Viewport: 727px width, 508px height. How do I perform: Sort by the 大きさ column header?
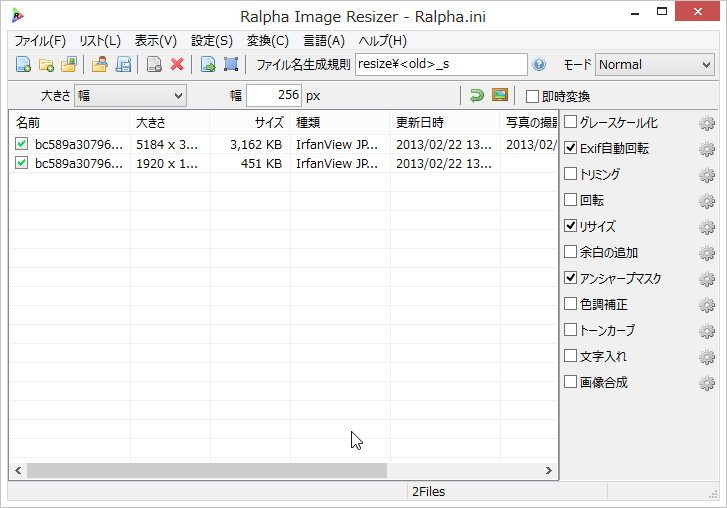coord(170,122)
